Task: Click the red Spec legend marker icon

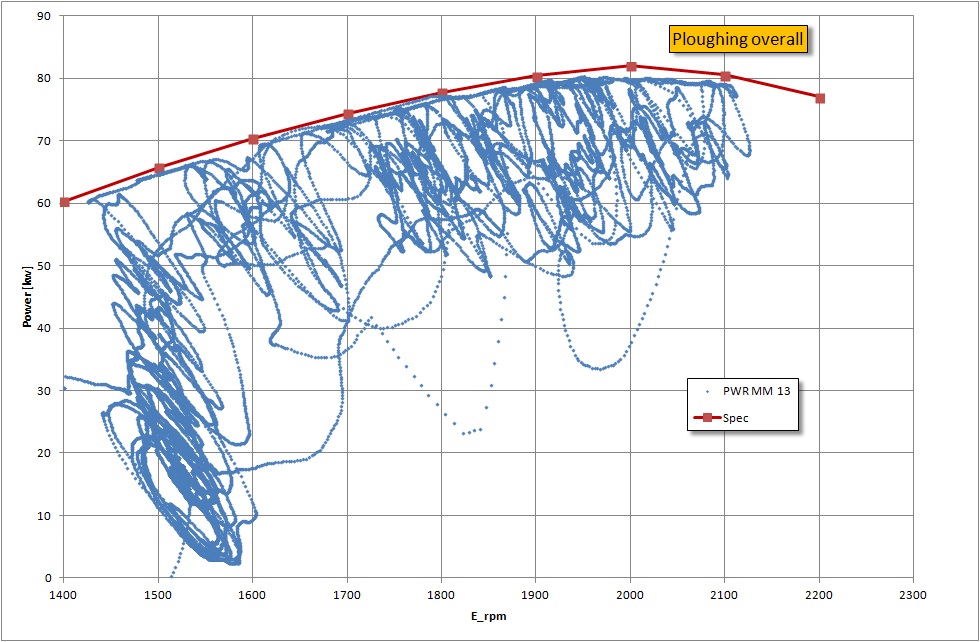Action: (707, 418)
